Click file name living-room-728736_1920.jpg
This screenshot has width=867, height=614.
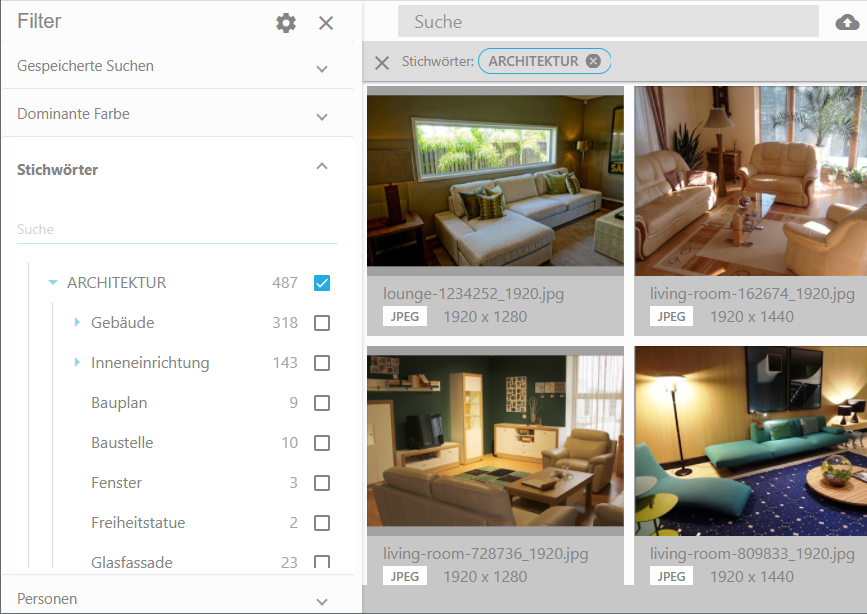[485, 554]
